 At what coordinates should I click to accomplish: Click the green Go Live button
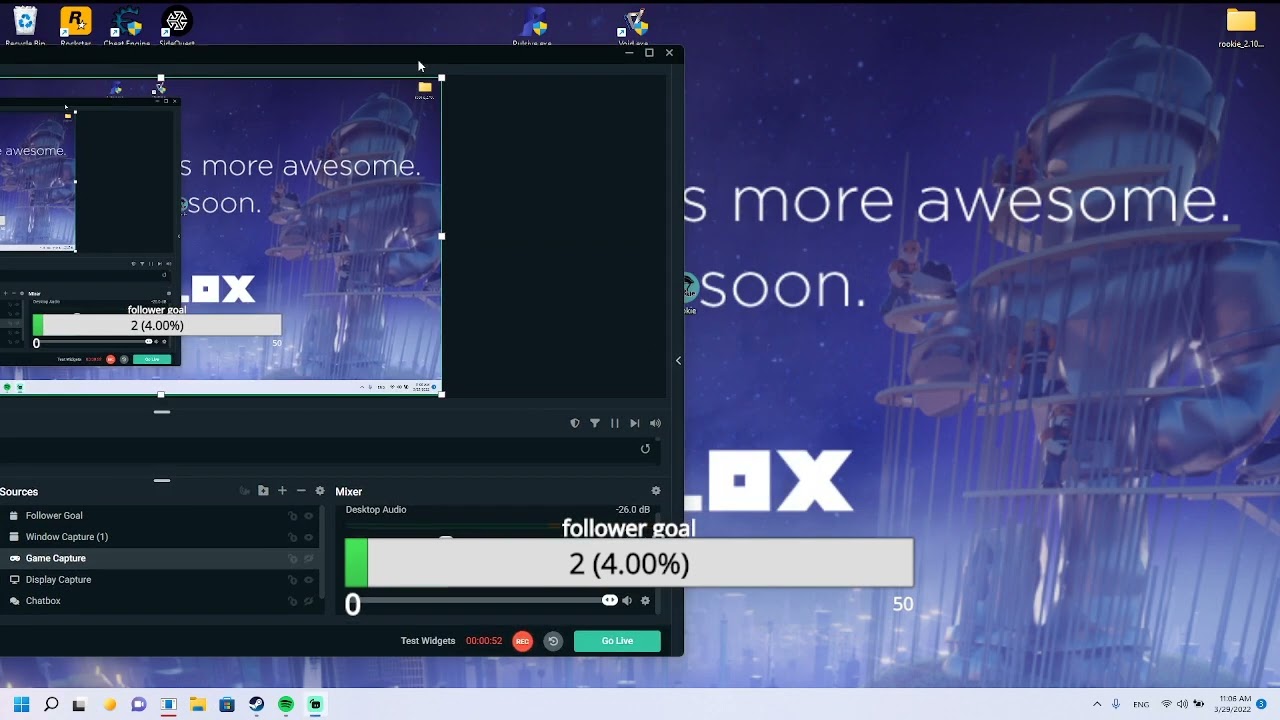pyautogui.click(x=617, y=641)
